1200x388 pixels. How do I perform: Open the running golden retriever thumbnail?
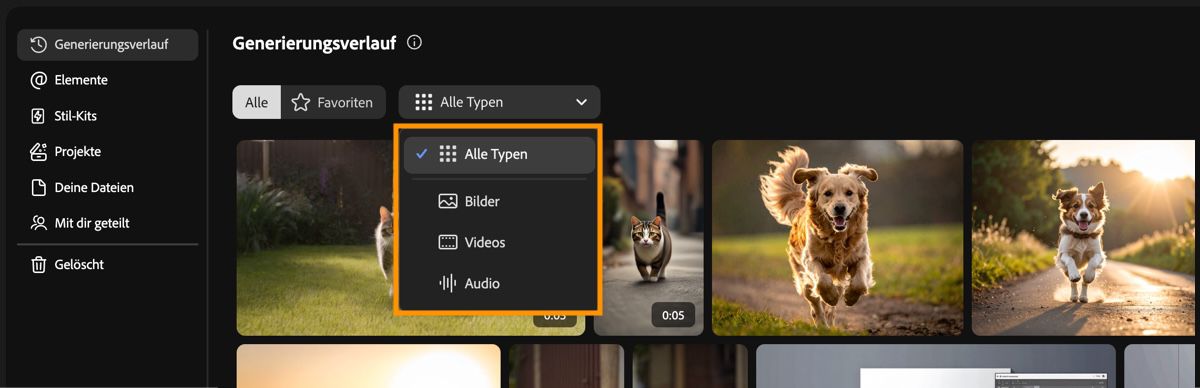click(x=837, y=237)
